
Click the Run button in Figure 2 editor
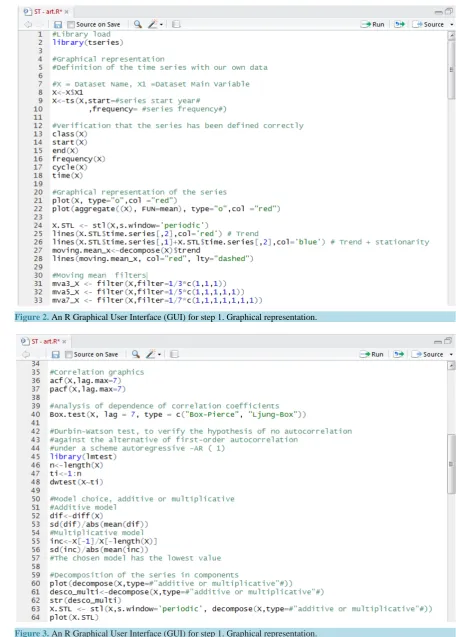click(x=373, y=24)
